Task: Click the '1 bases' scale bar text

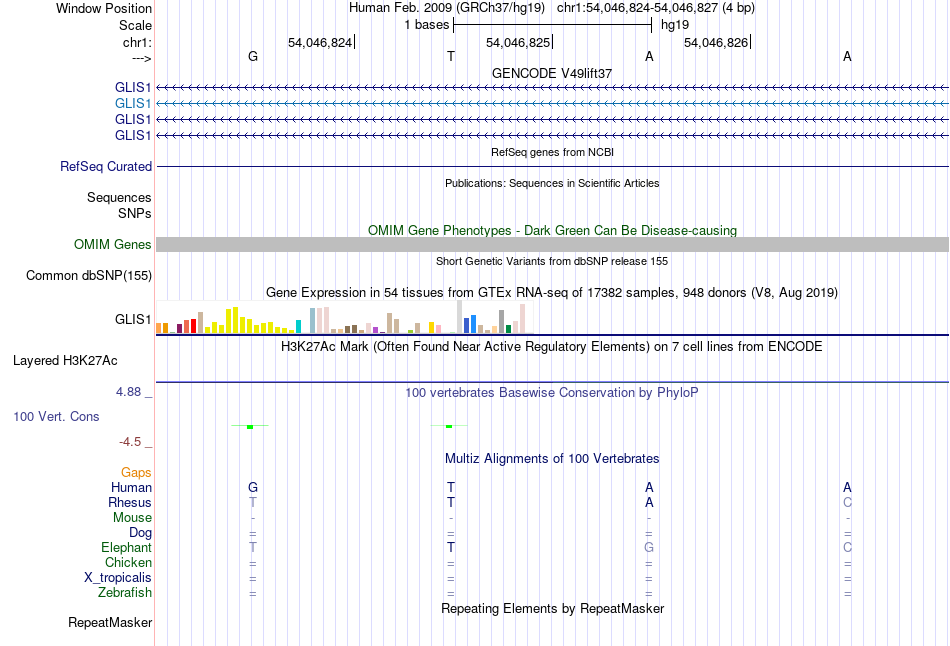Action: click(427, 25)
